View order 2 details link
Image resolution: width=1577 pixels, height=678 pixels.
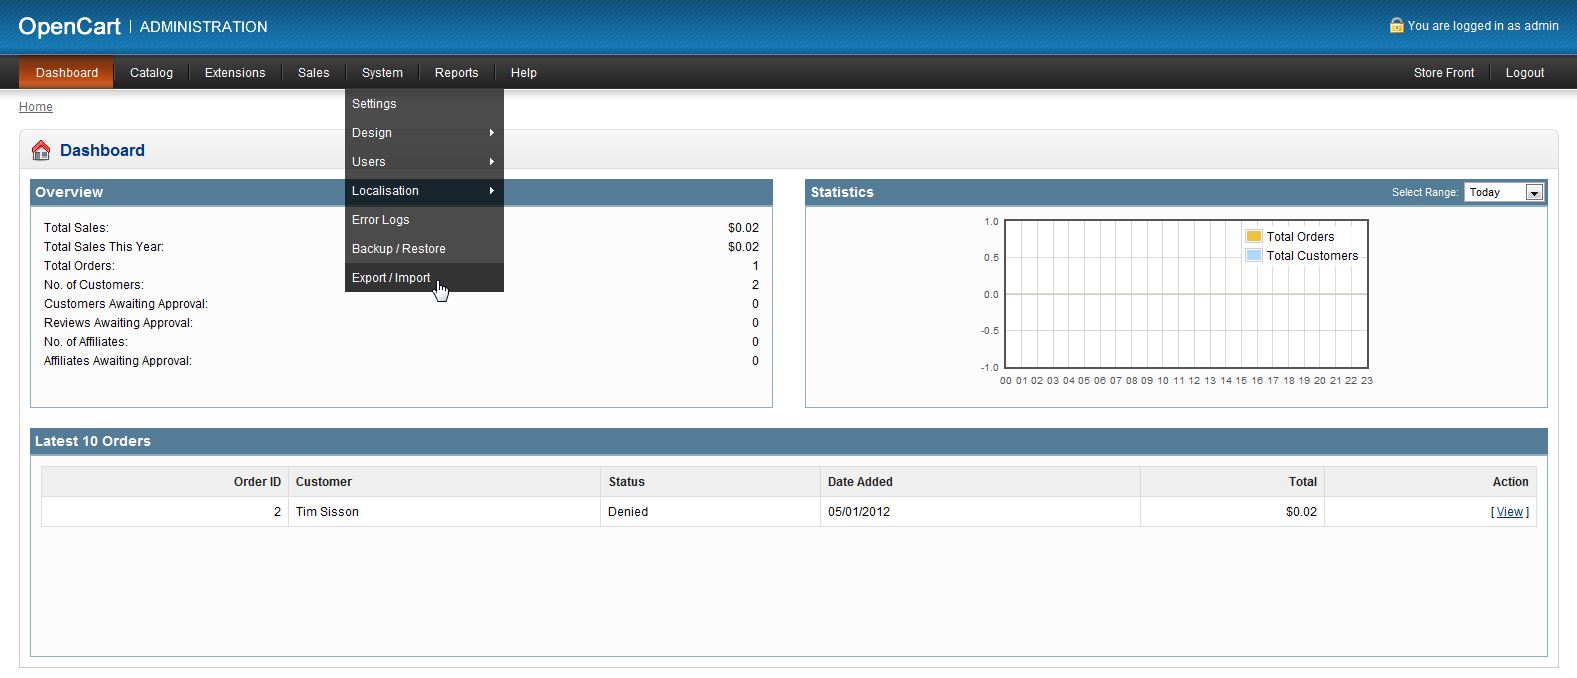pyautogui.click(x=1509, y=512)
